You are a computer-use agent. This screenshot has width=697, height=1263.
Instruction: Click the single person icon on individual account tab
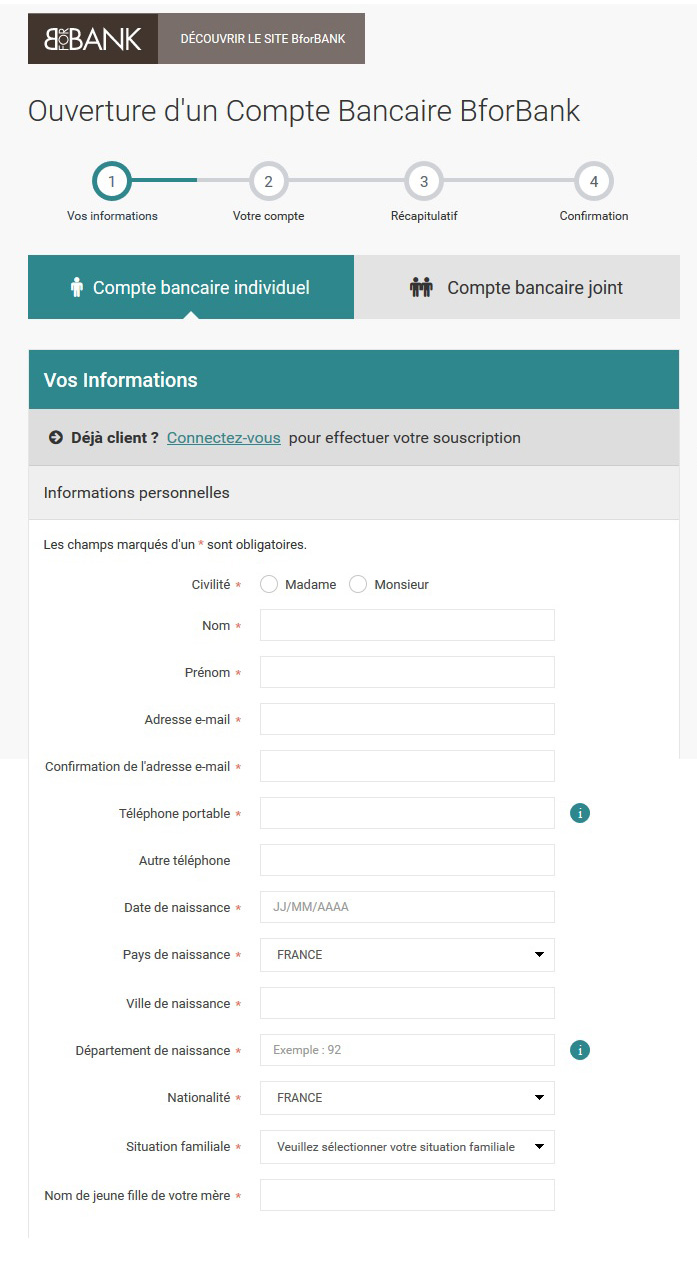pyautogui.click(x=77, y=288)
